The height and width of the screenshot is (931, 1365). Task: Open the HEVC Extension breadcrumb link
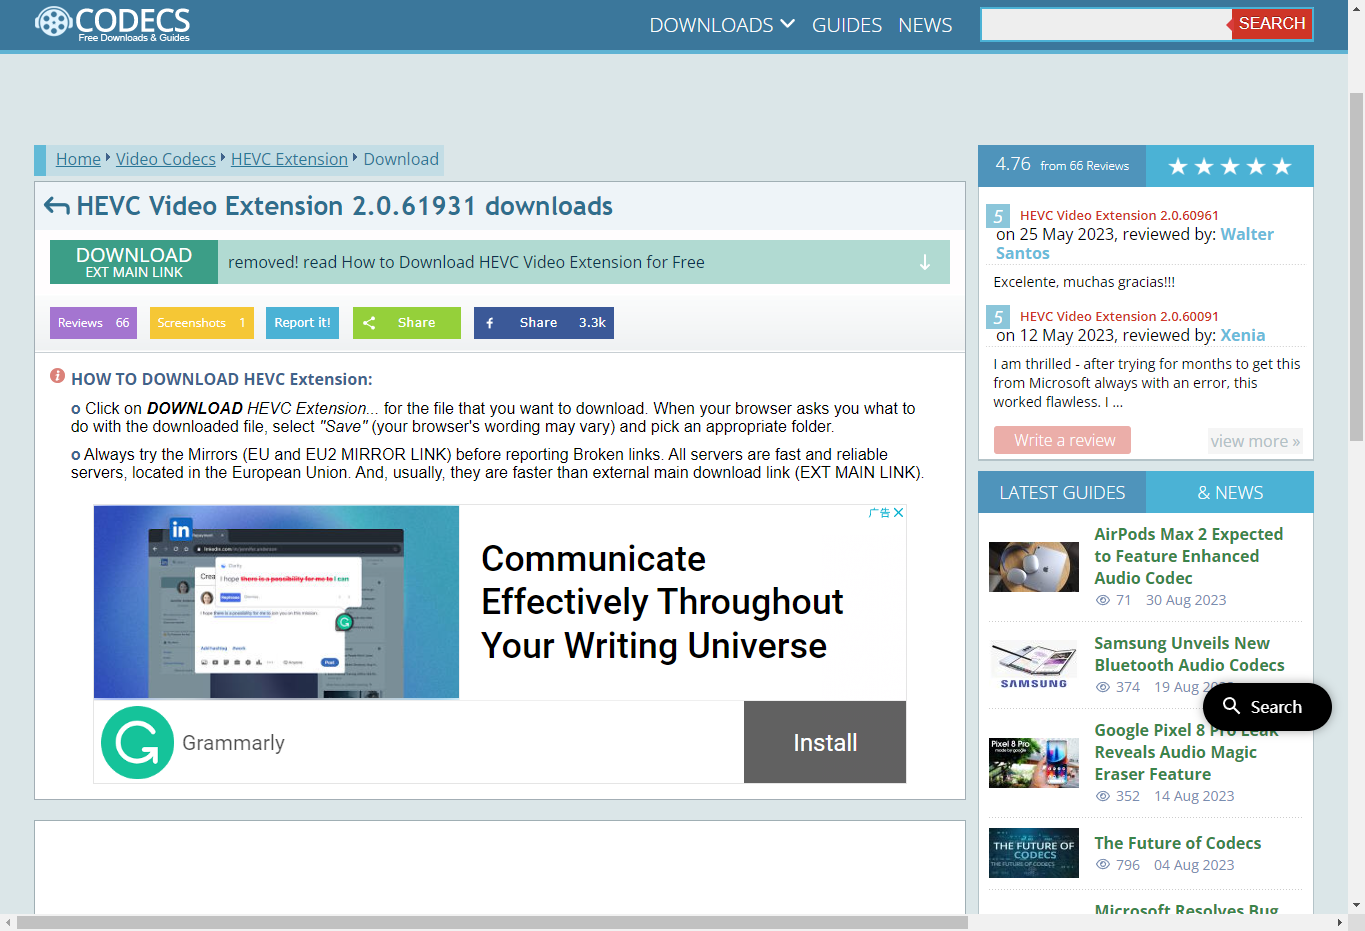coord(289,159)
